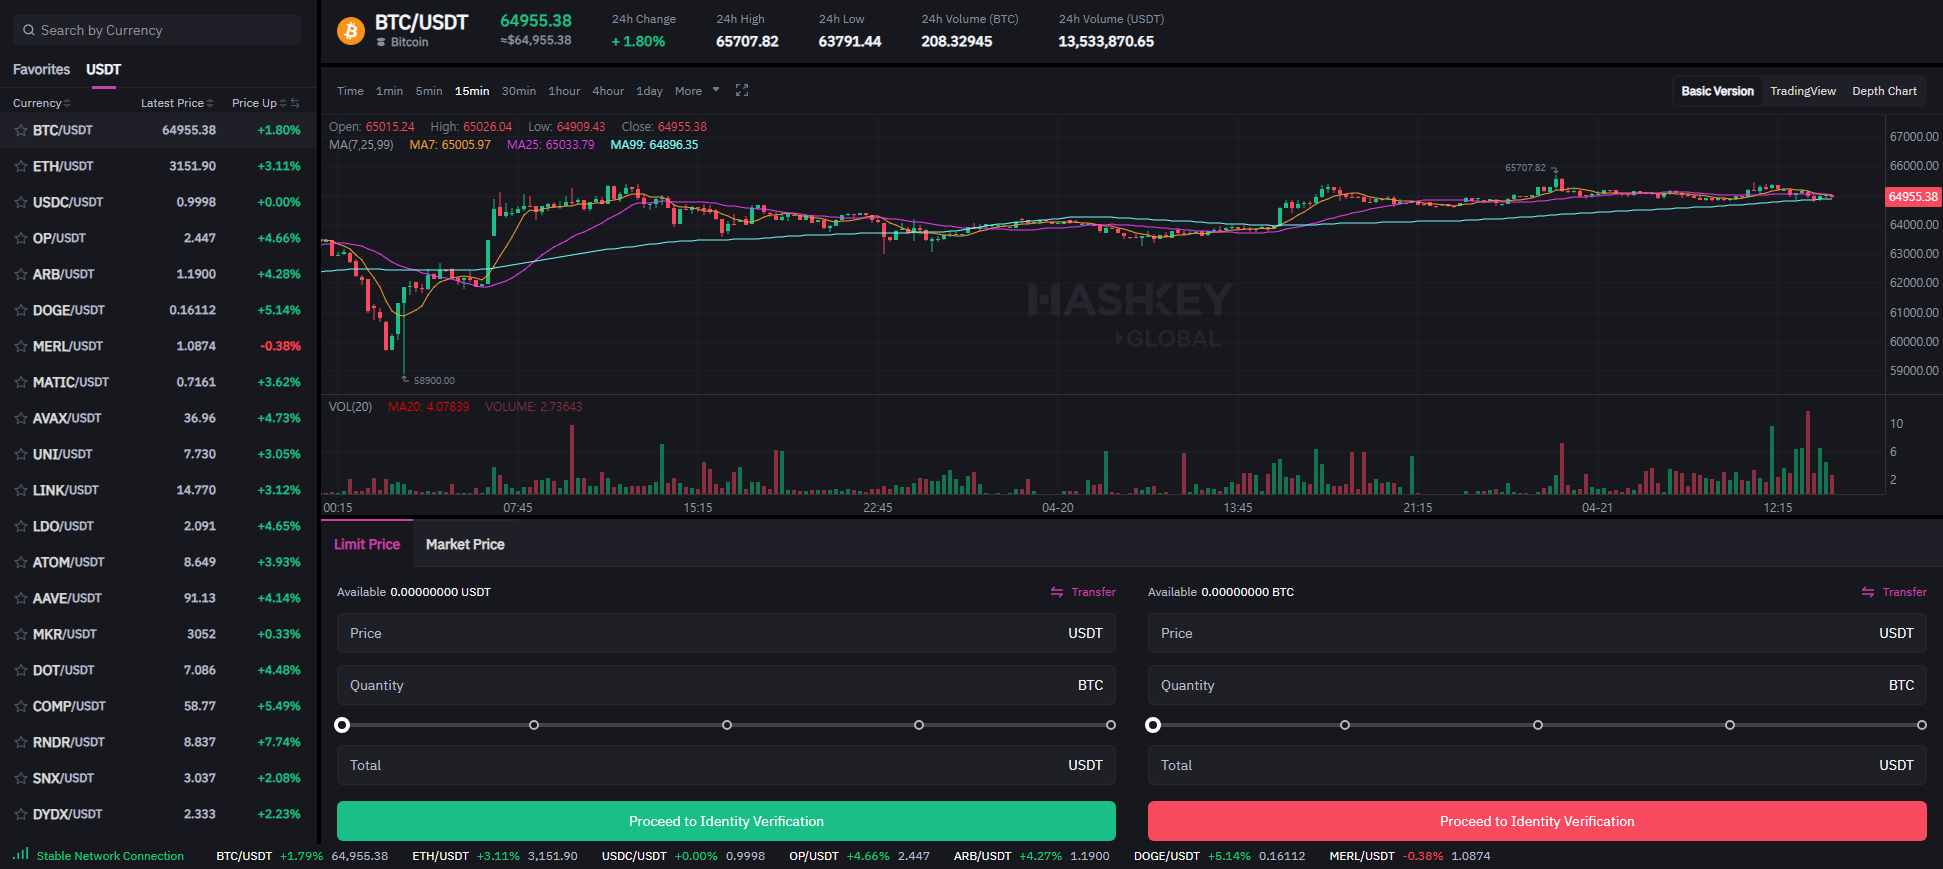The width and height of the screenshot is (1943, 869).
Task: Focus the buy Quantity input field
Action: pyautogui.click(x=726, y=685)
